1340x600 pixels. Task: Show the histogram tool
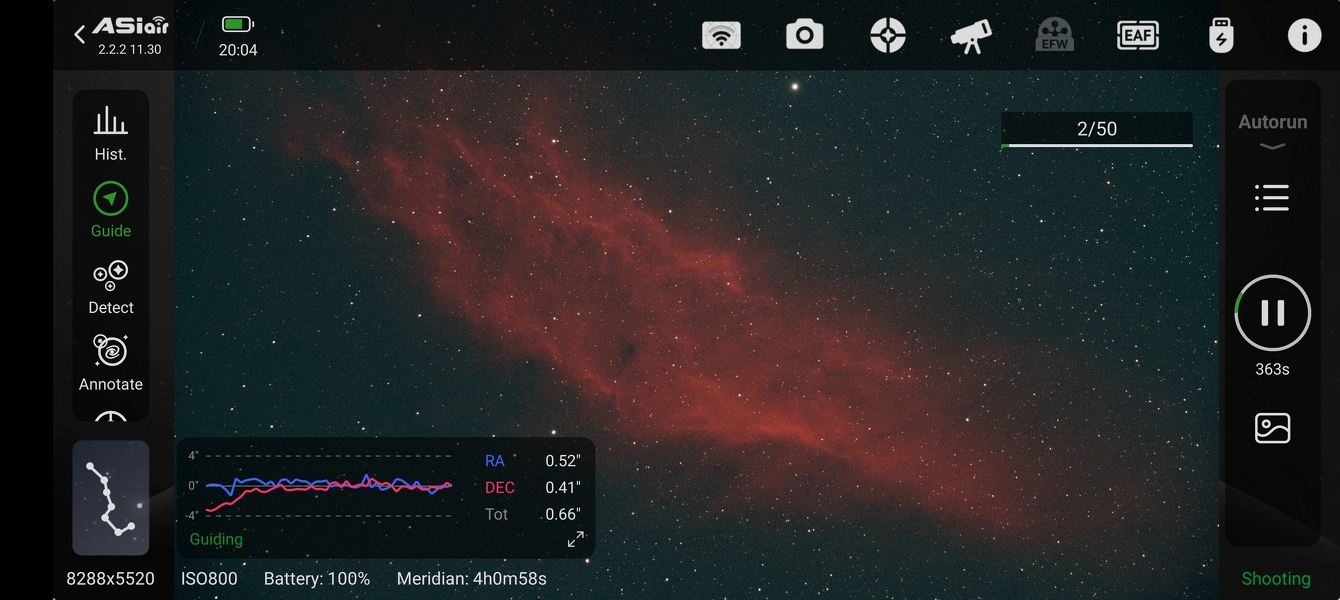[x=111, y=134]
